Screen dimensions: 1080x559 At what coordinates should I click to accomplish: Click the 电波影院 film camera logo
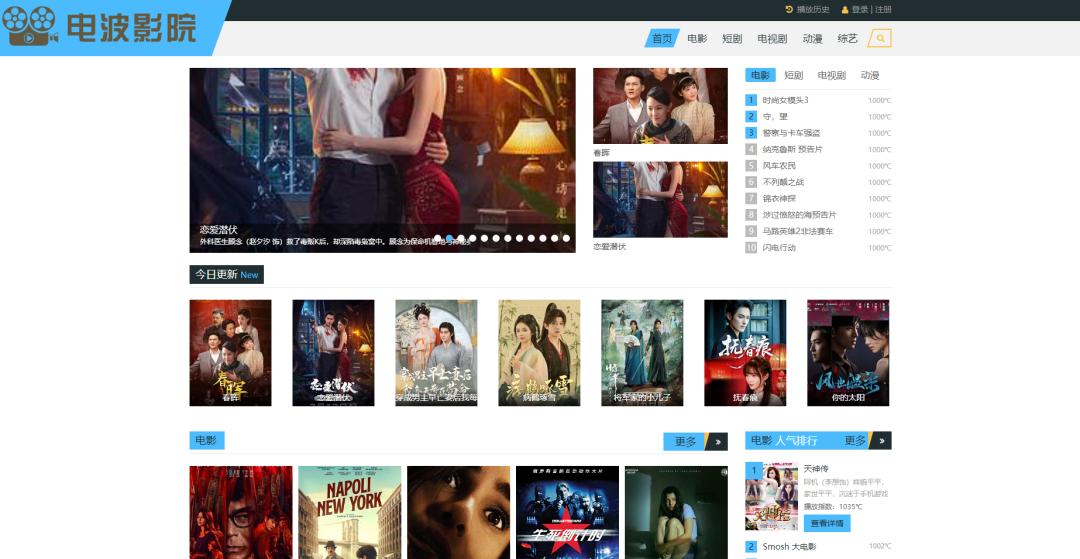point(30,27)
